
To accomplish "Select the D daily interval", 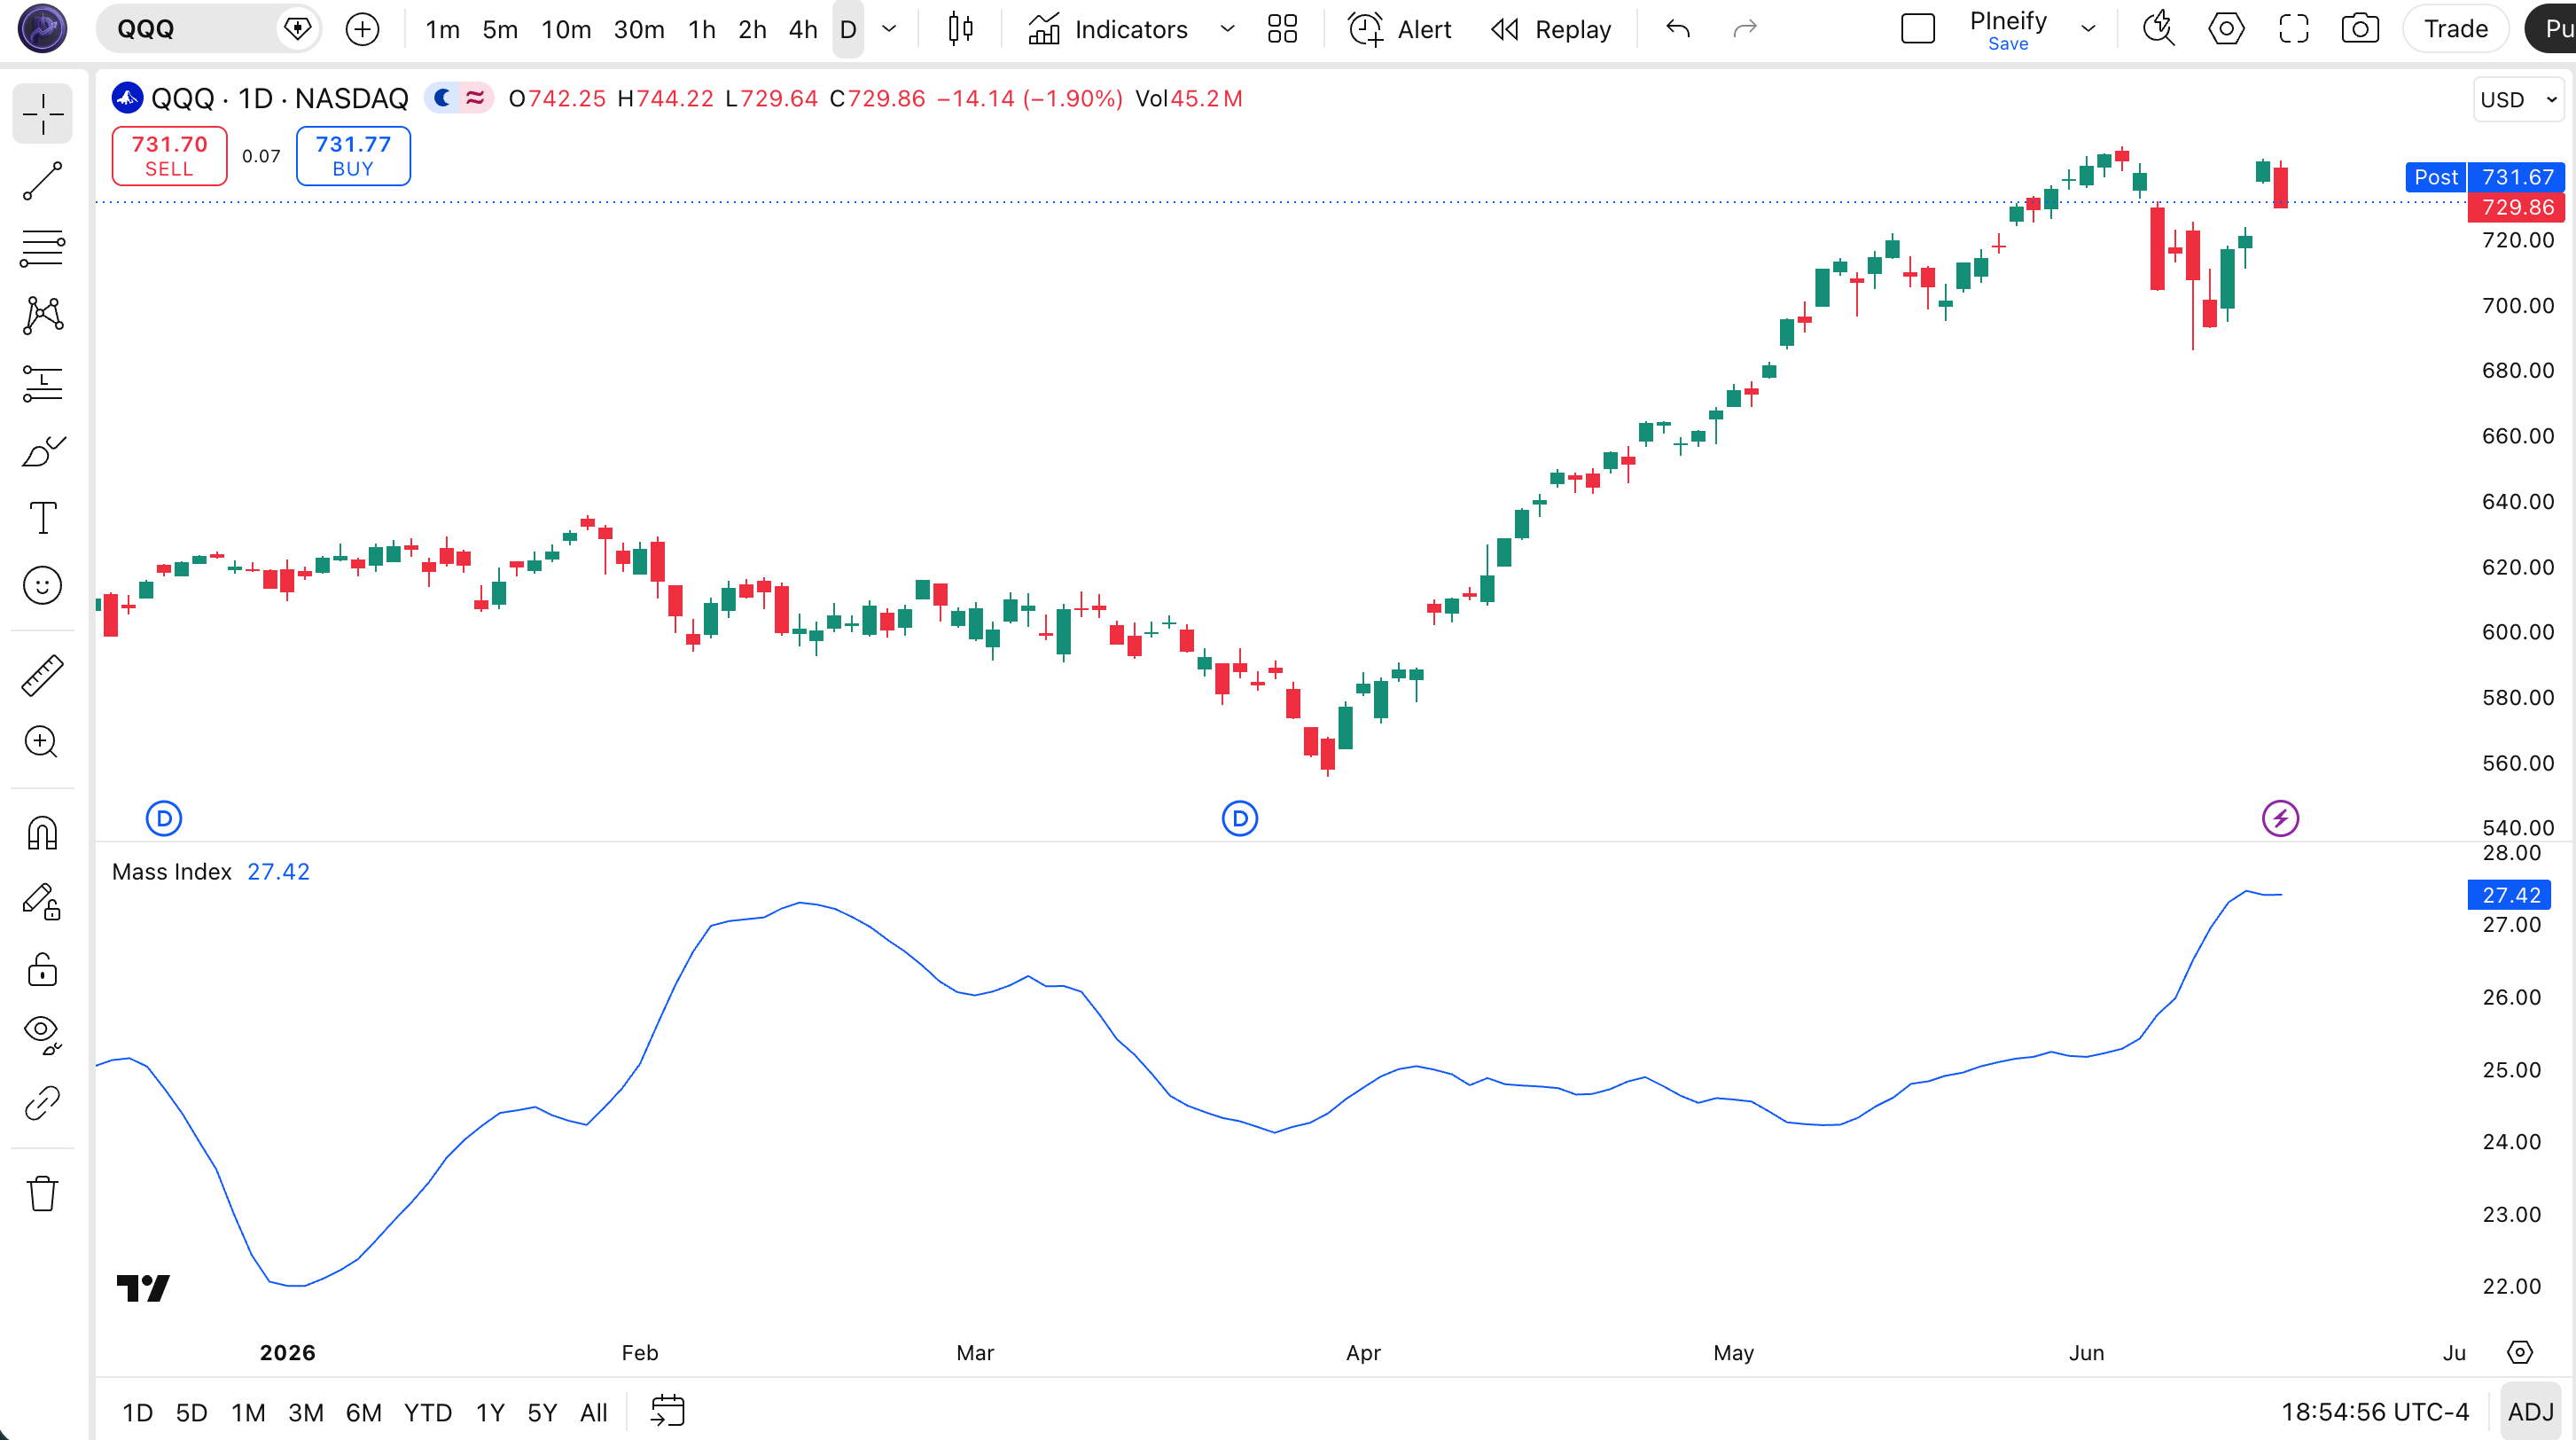I will [x=848, y=29].
